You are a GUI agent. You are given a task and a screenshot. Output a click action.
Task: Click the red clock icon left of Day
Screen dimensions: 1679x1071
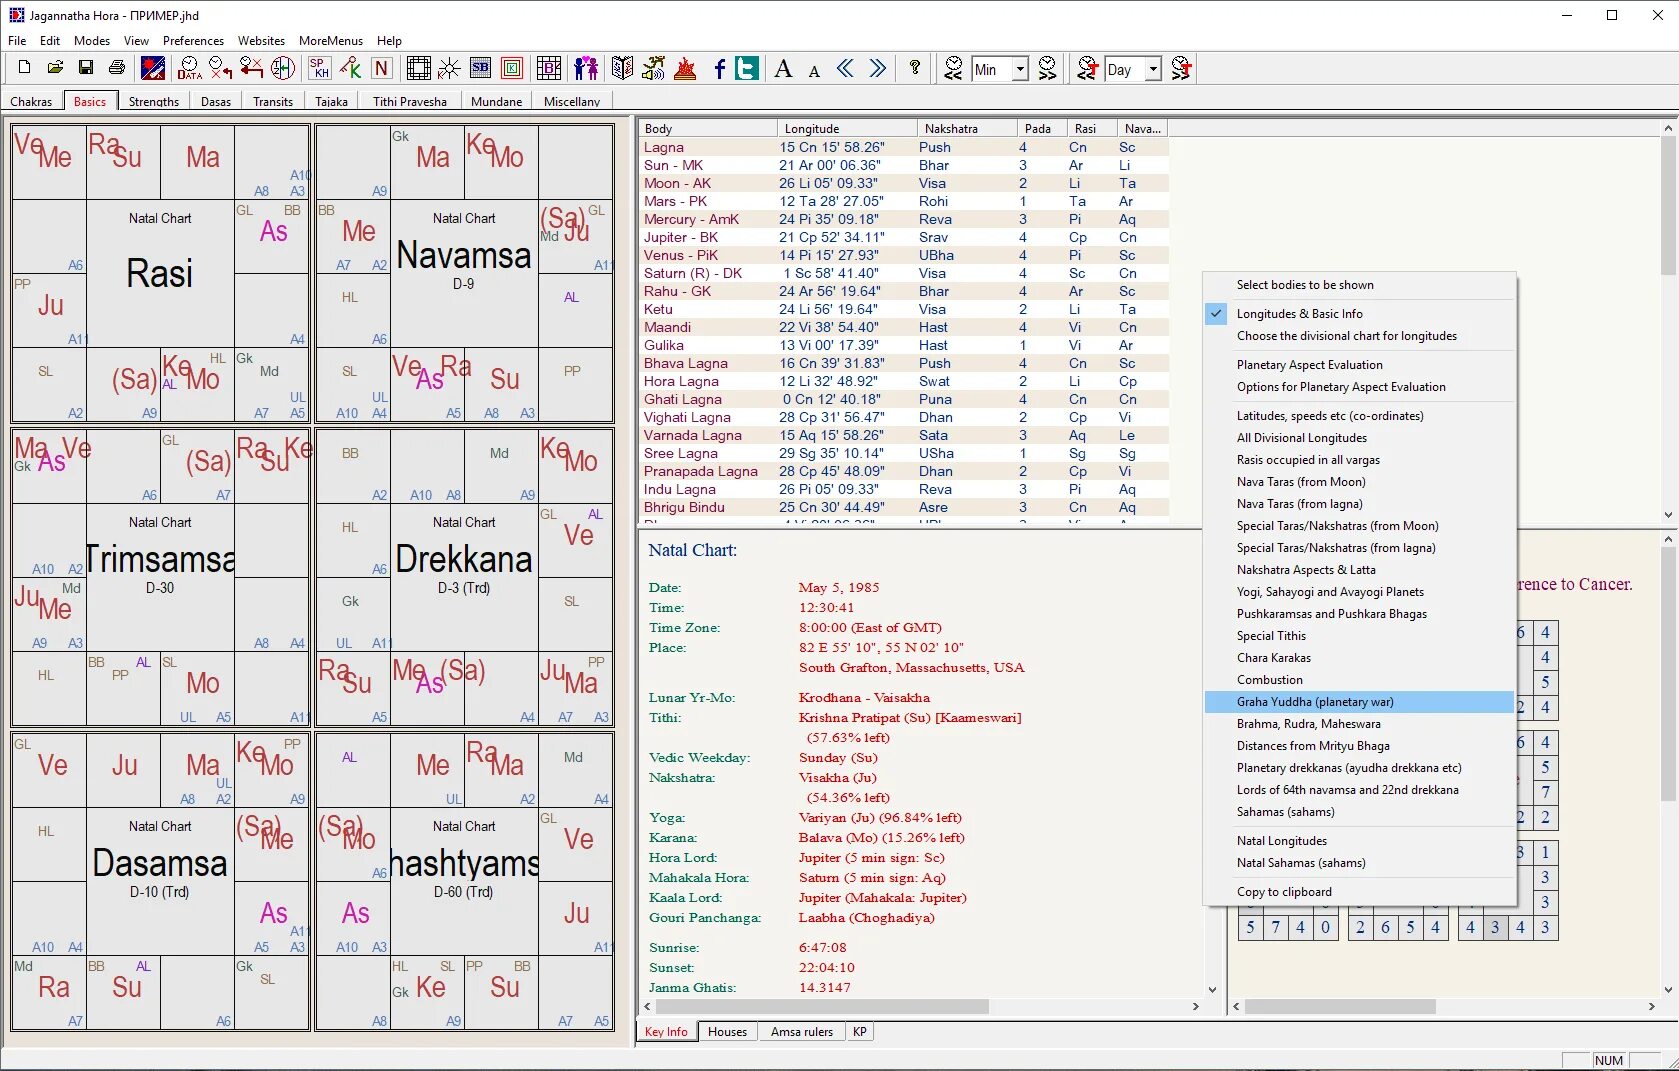(1088, 68)
